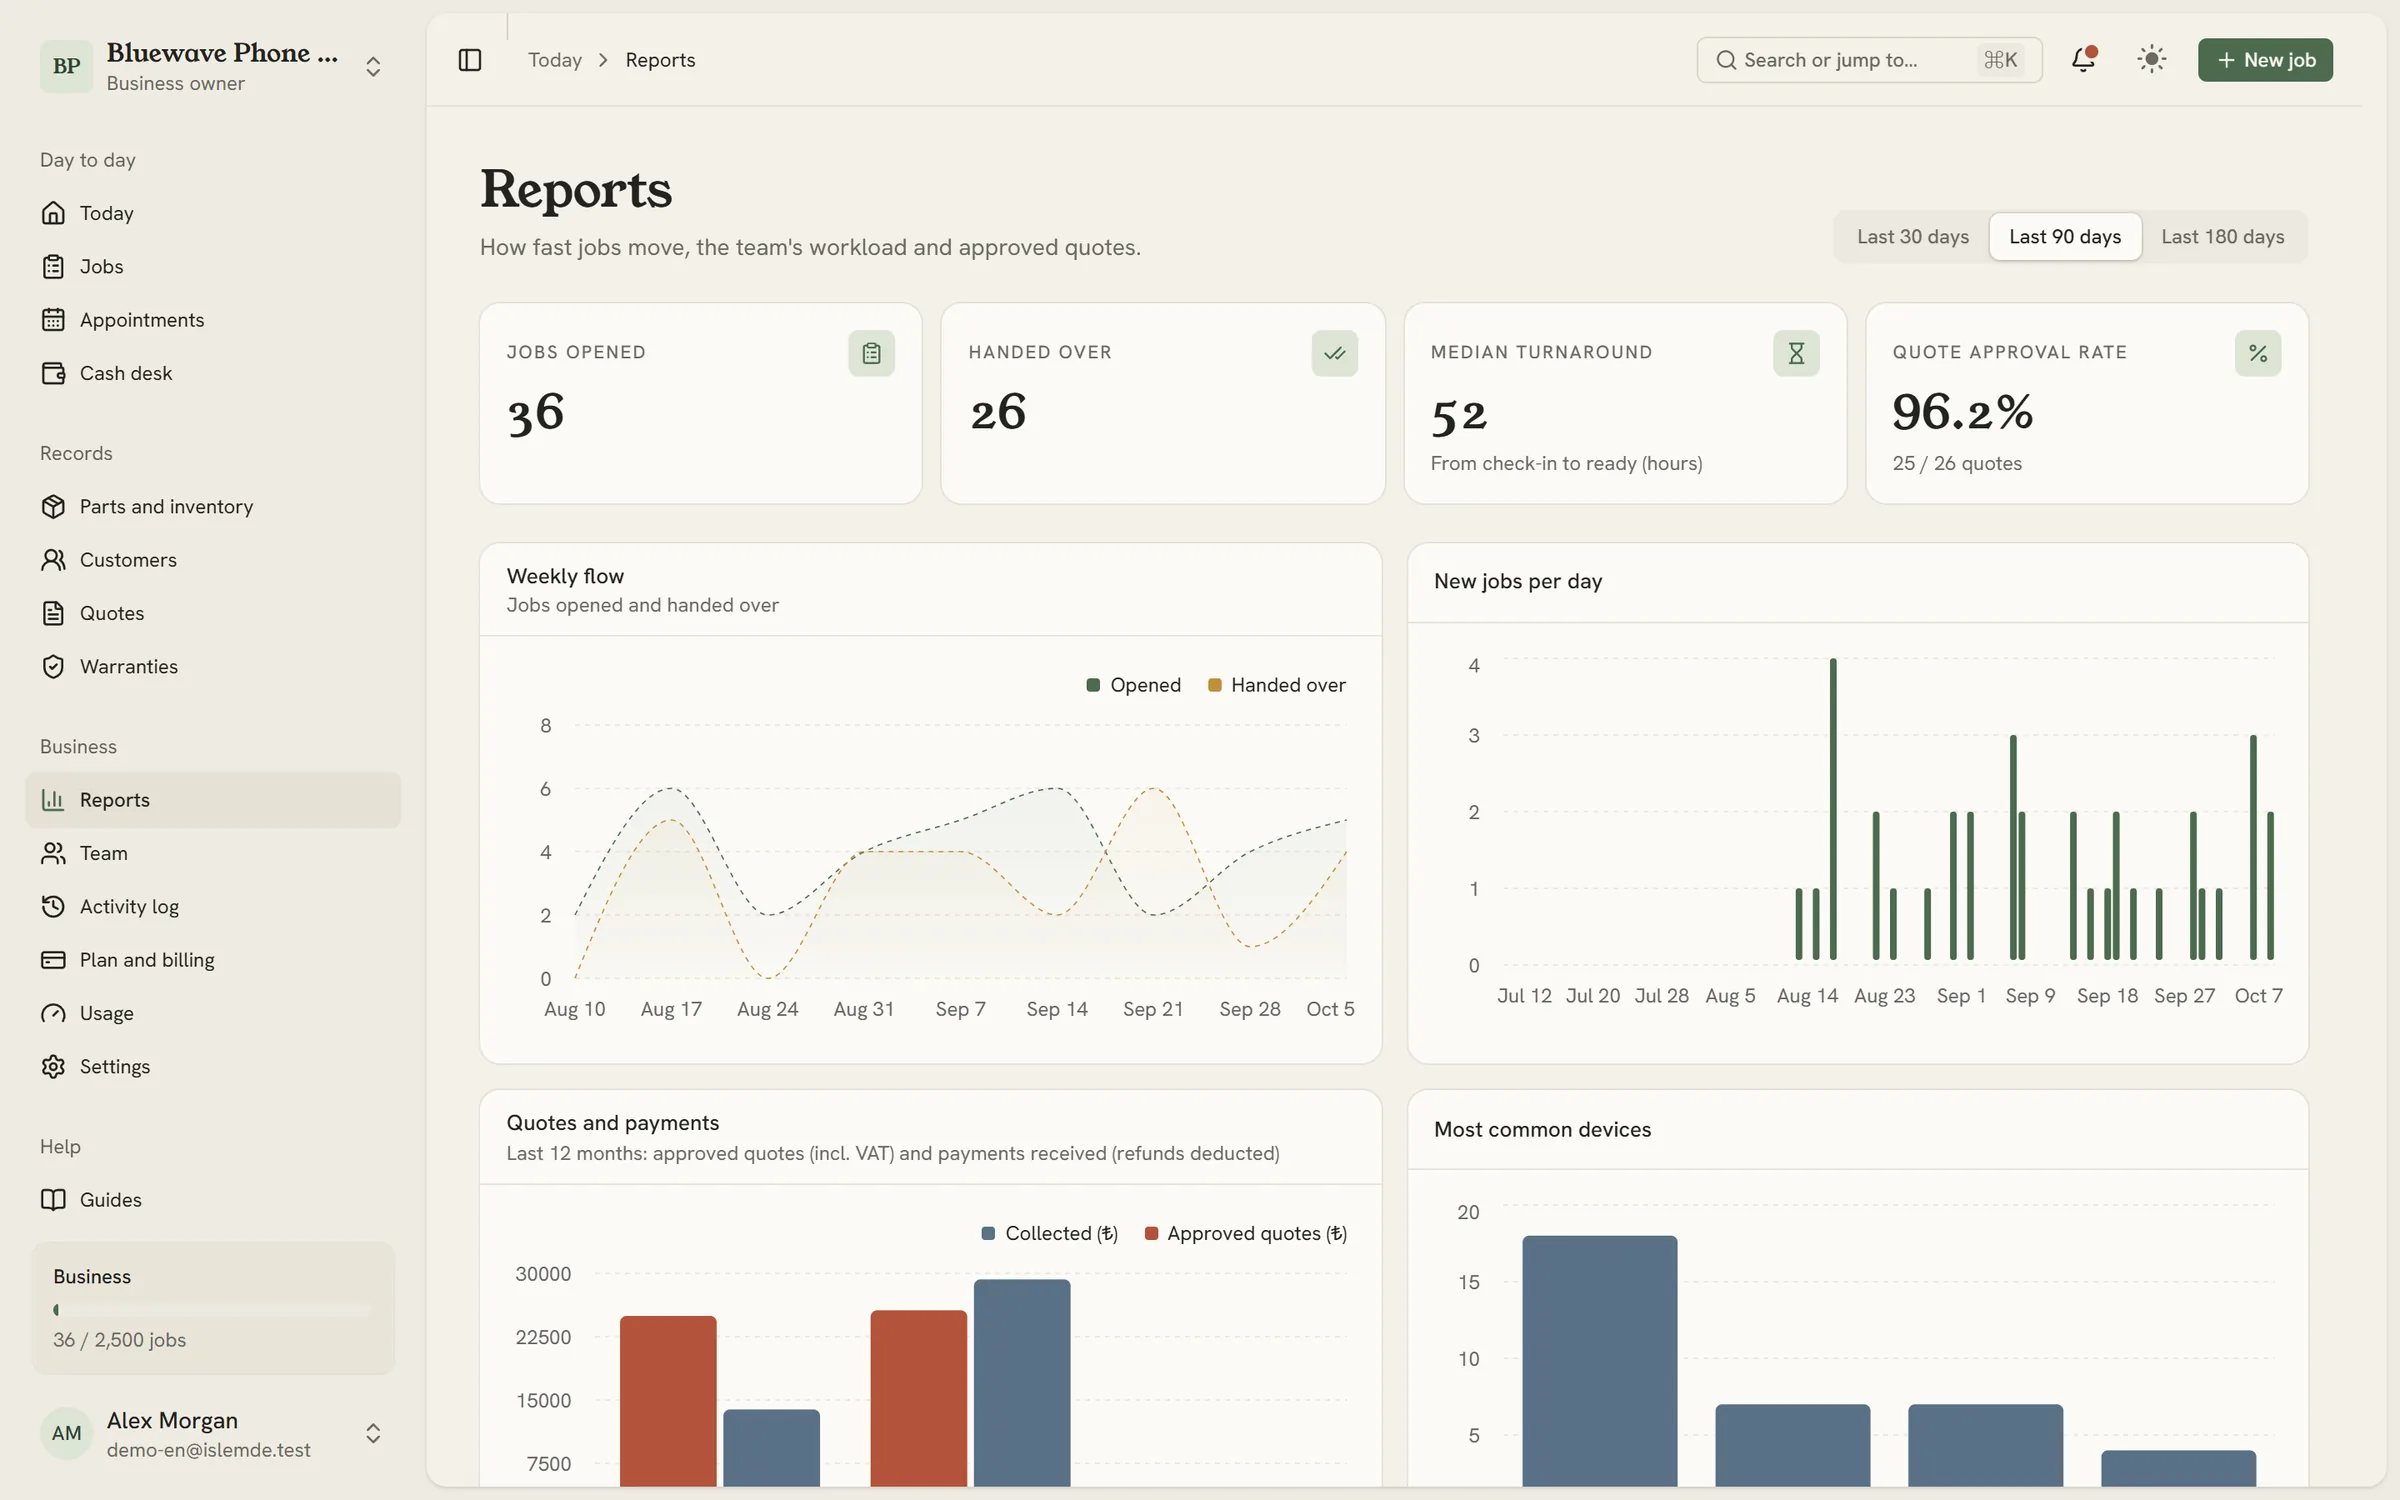
Task: Click the 36 / 2,500 jobs text
Action: click(x=119, y=1340)
